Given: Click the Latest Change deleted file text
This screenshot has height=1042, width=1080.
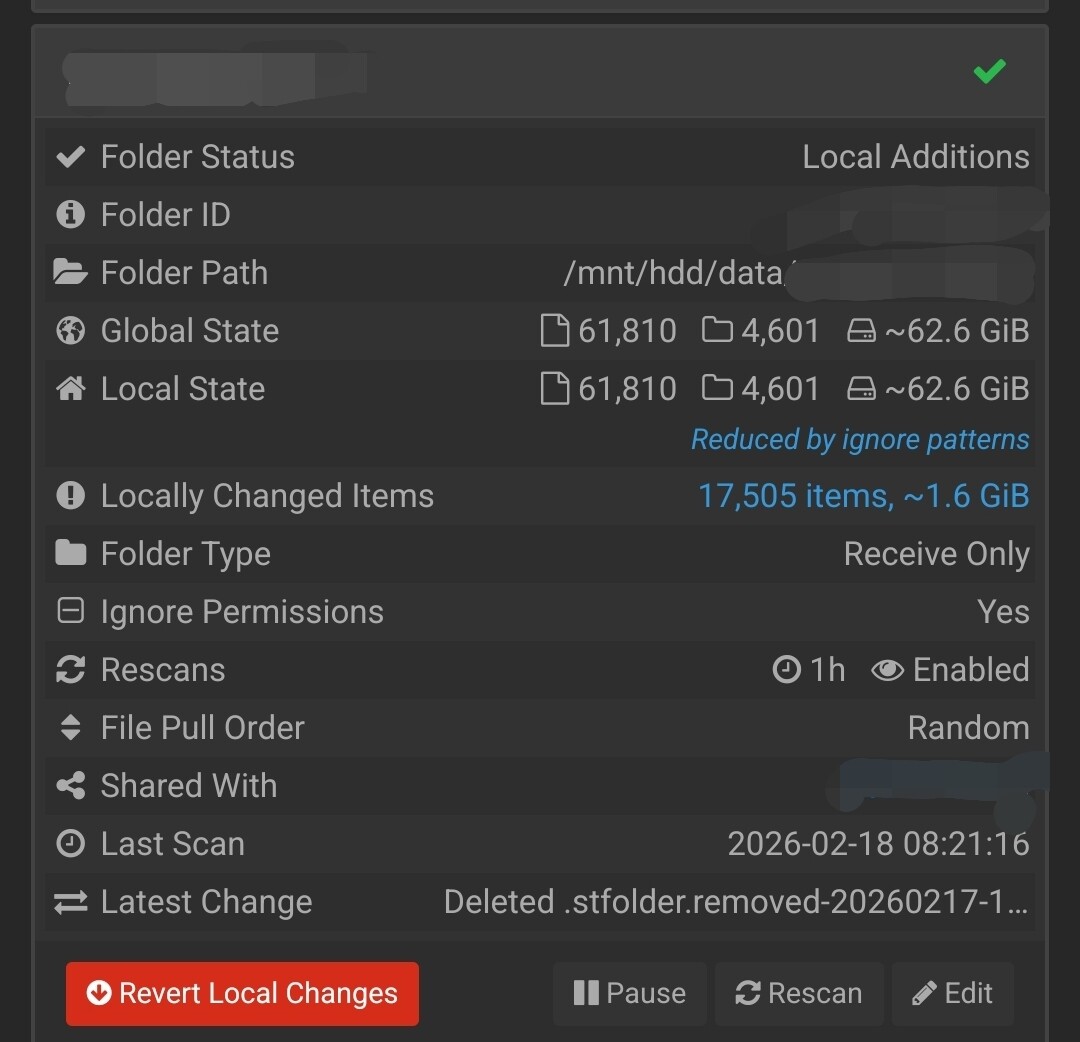Looking at the screenshot, I should 735,902.
